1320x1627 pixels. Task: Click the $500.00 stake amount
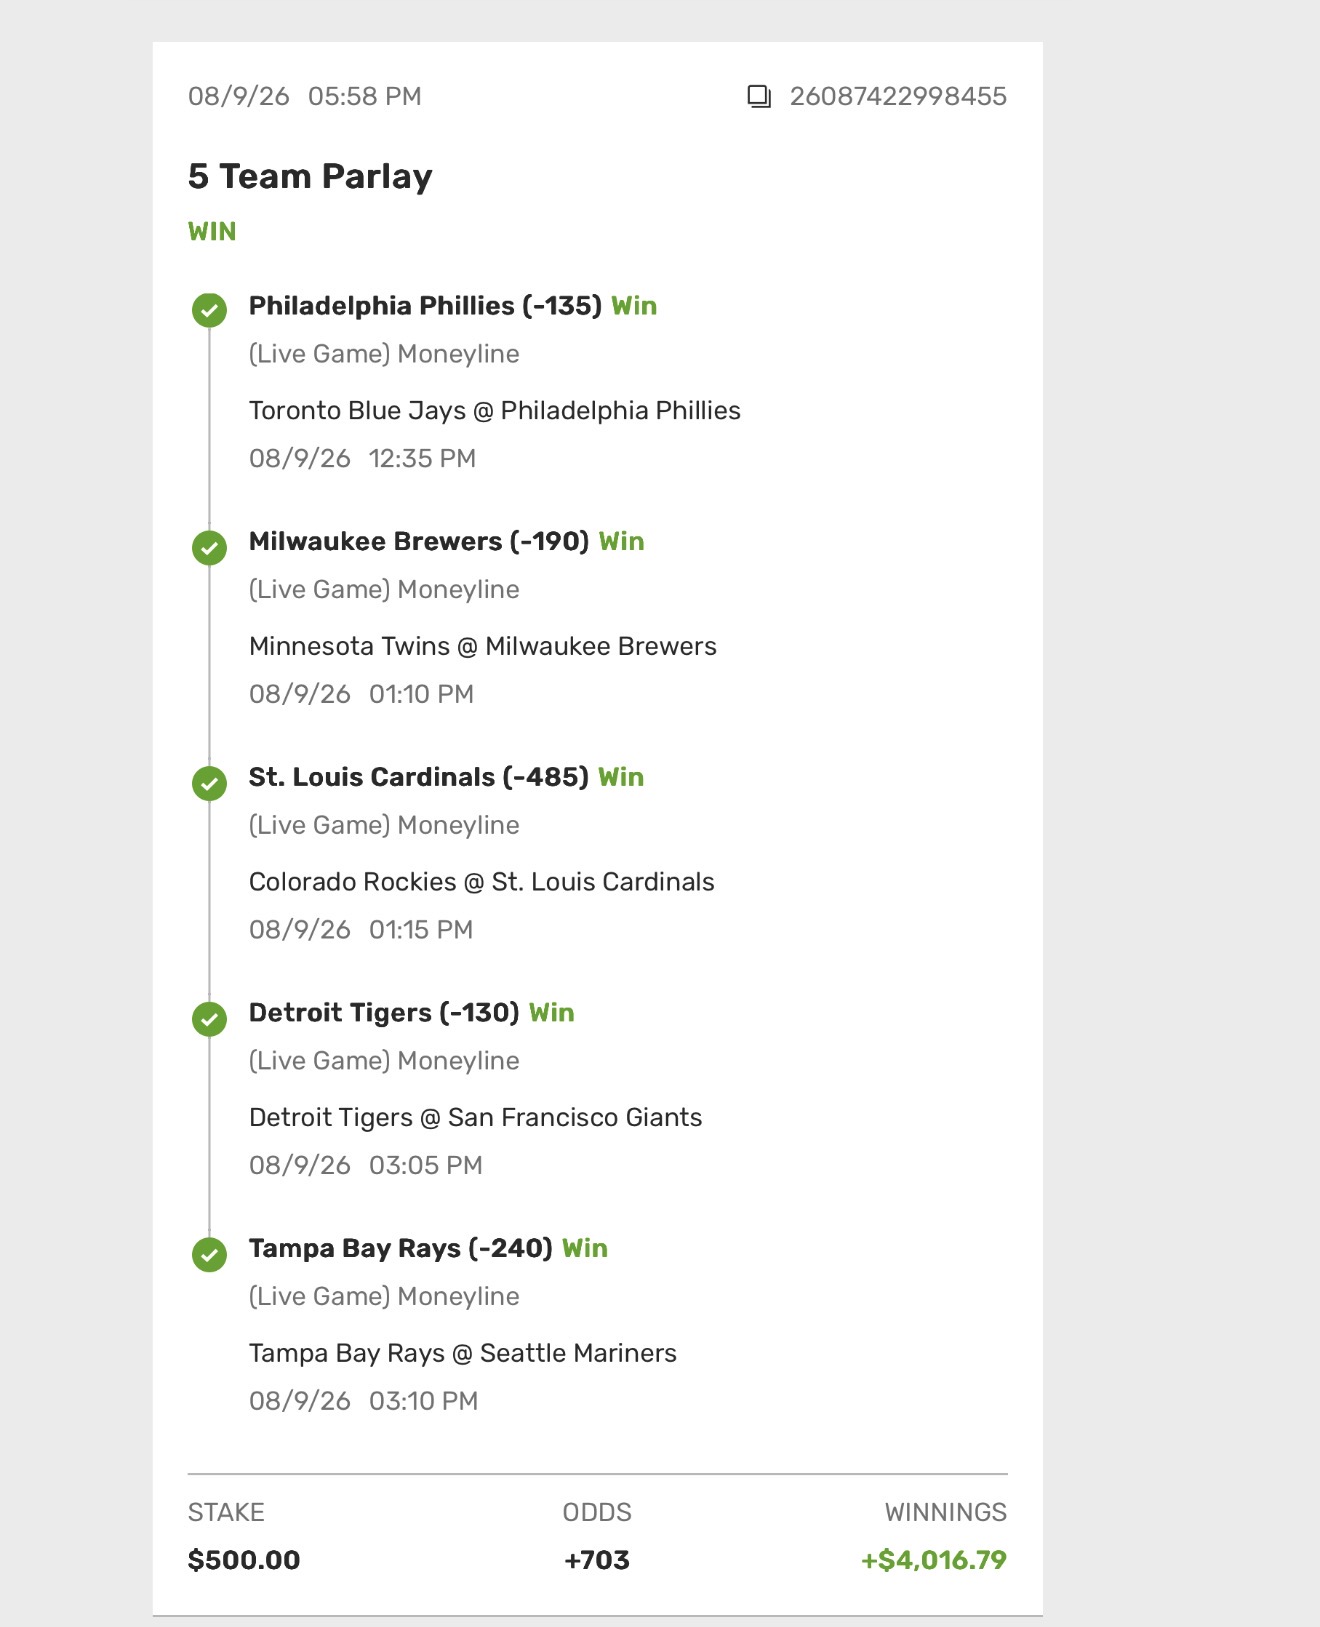point(244,1560)
